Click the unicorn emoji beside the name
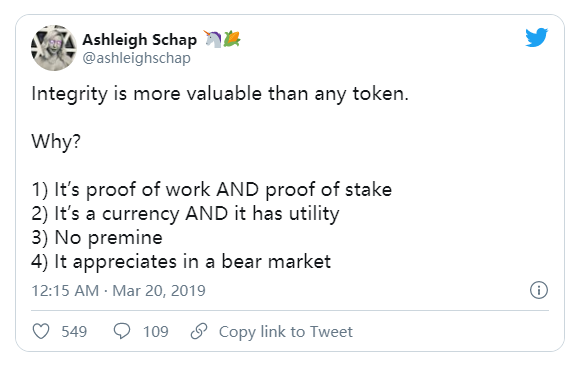583x366 pixels. click(213, 39)
